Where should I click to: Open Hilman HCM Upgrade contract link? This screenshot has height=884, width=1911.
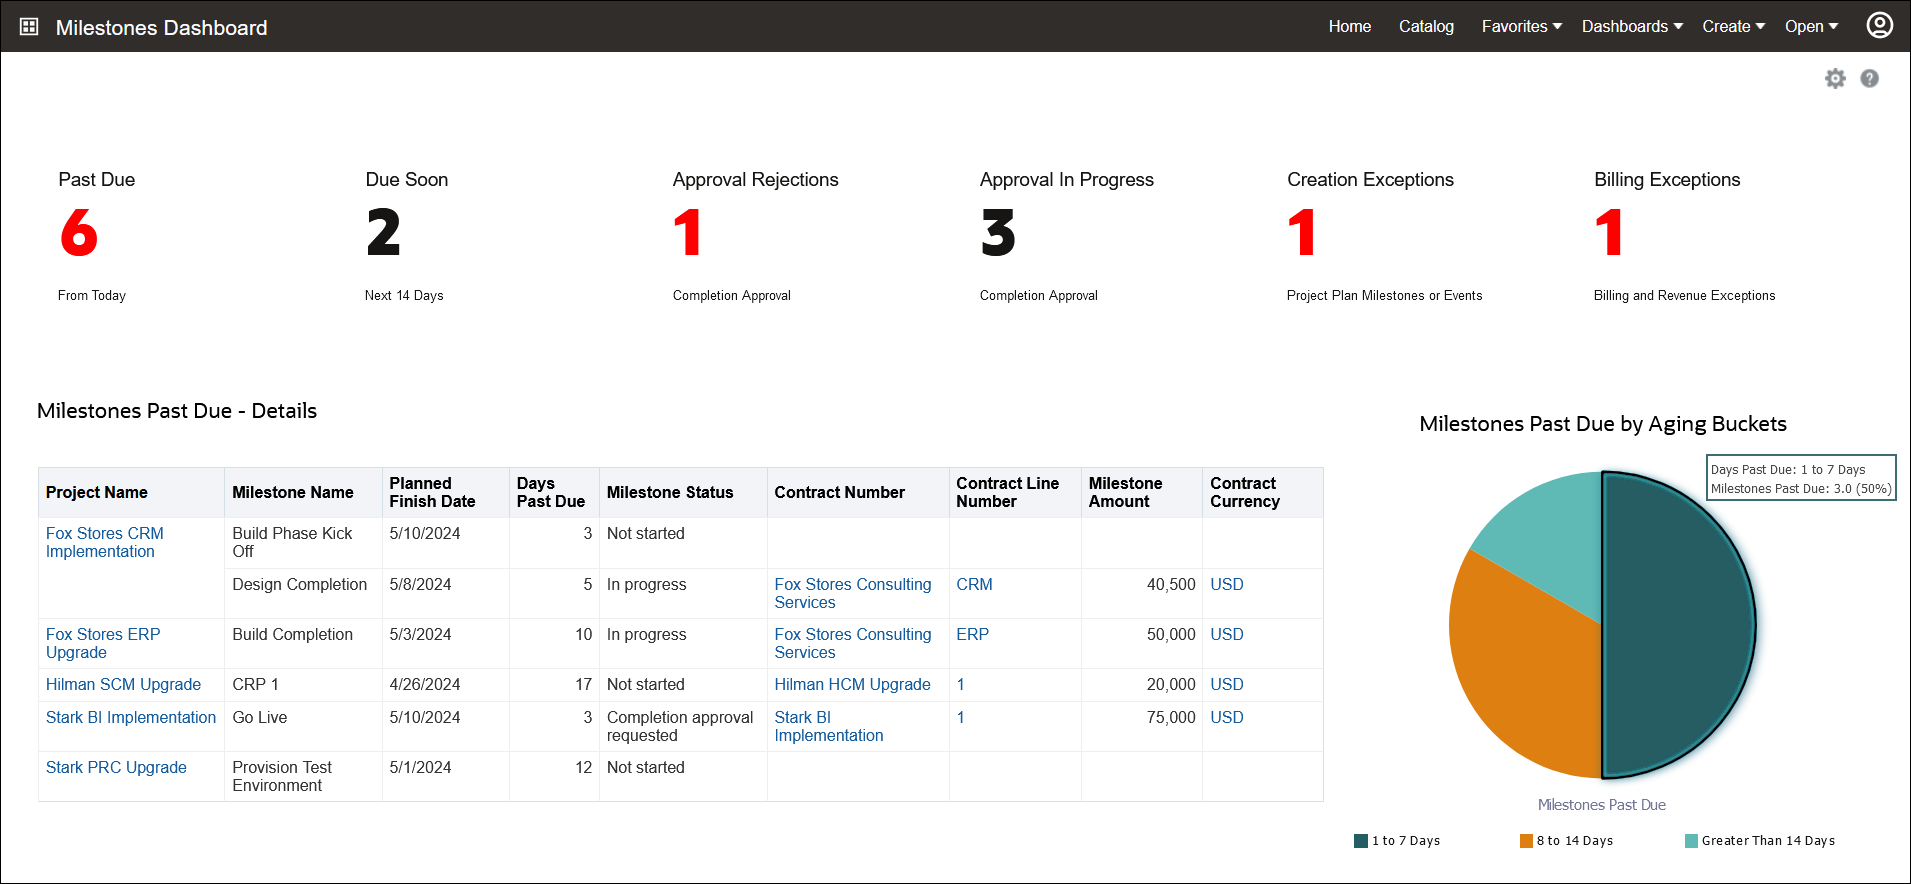tap(853, 685)
